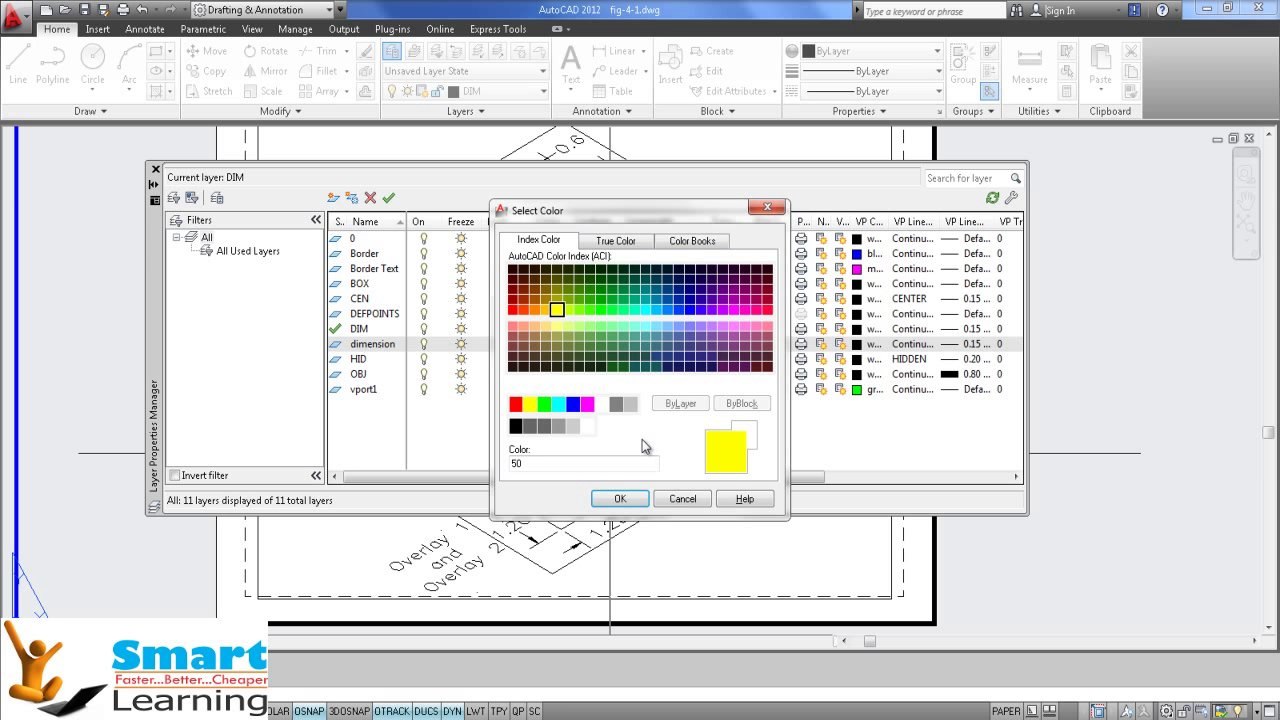Viewport: 1280px width, 720px height.
Task: Click the green Set Current checkmark icon
Action: [x=388, y=198]
